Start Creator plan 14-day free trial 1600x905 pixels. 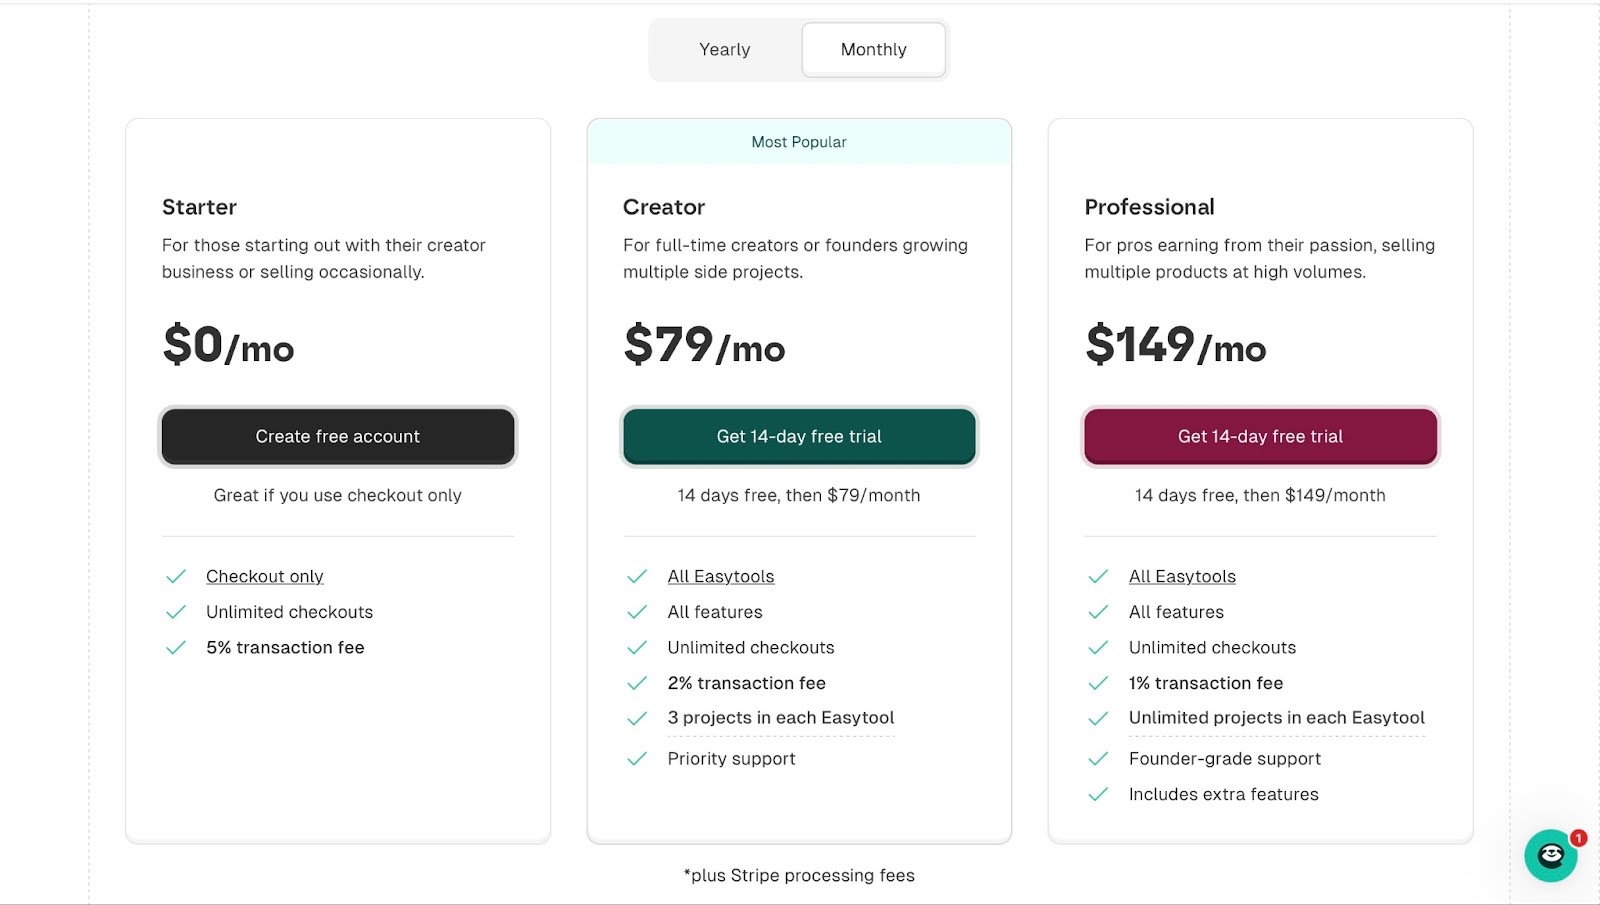[x=799, y=436]
